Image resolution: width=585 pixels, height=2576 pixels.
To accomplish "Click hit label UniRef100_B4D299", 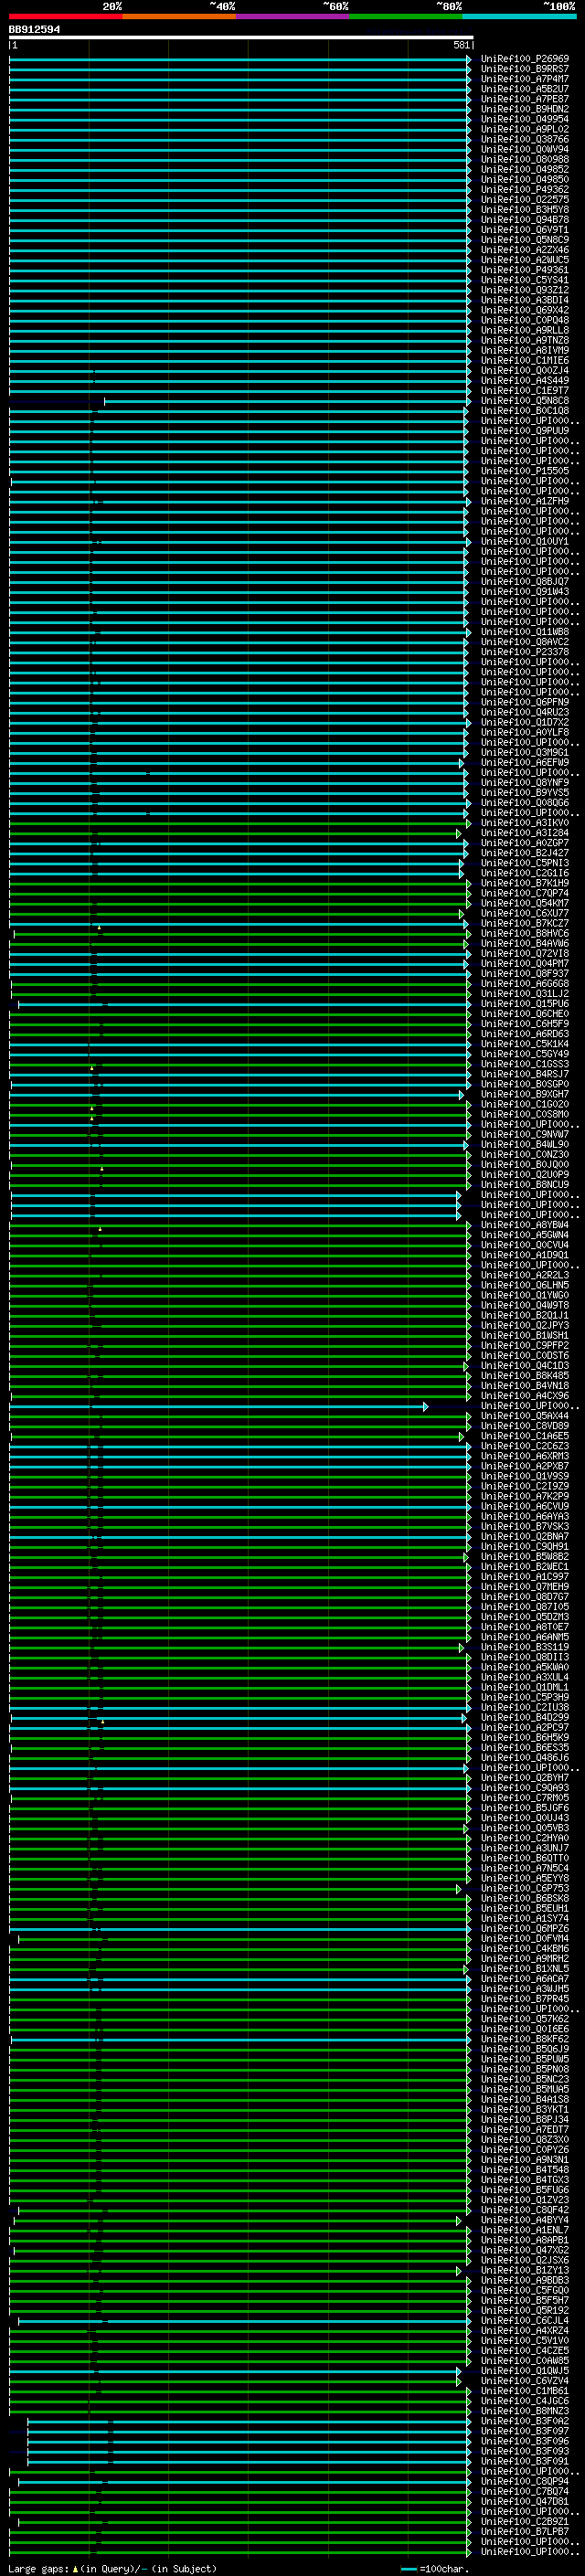I will point(525,1717).
